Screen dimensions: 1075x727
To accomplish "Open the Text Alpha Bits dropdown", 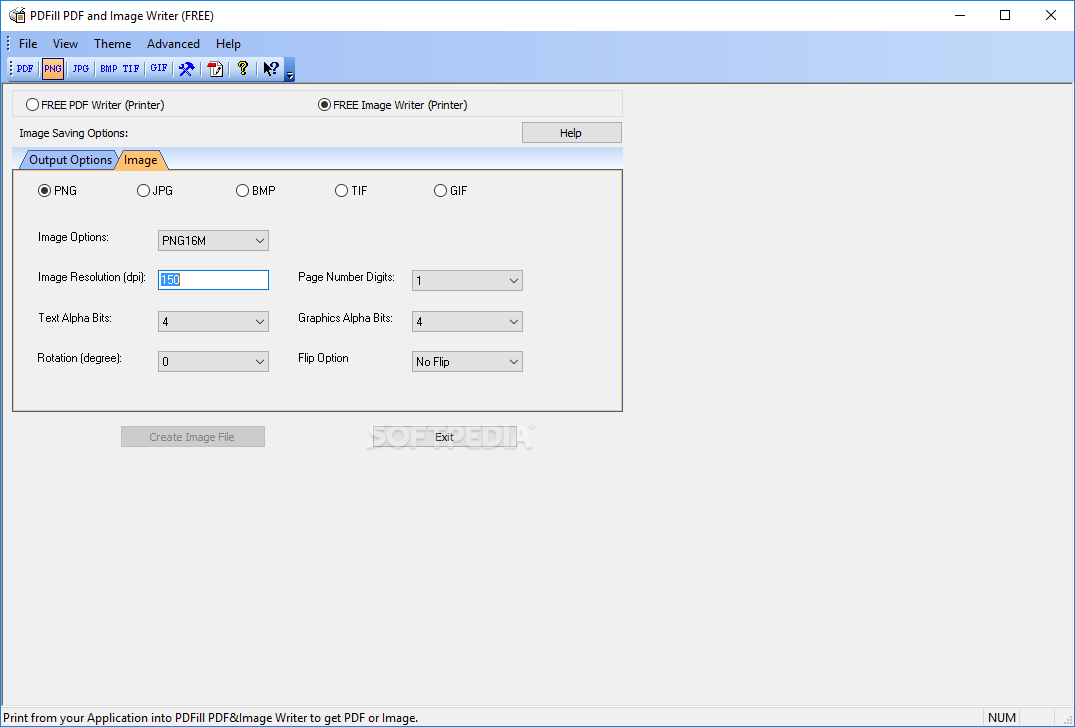I will click(x=213, y=322).
